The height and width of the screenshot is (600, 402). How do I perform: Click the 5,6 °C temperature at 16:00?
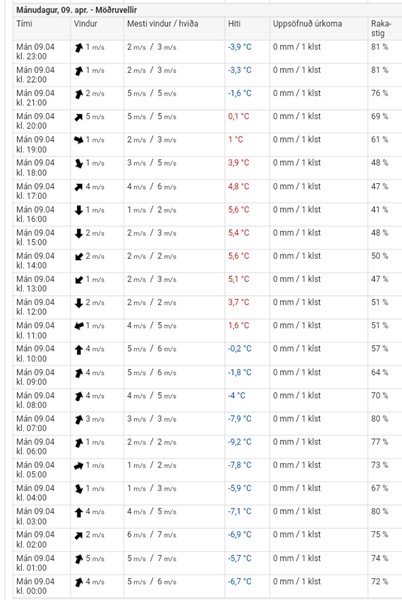pyautogui.click(x=239, y=210)
